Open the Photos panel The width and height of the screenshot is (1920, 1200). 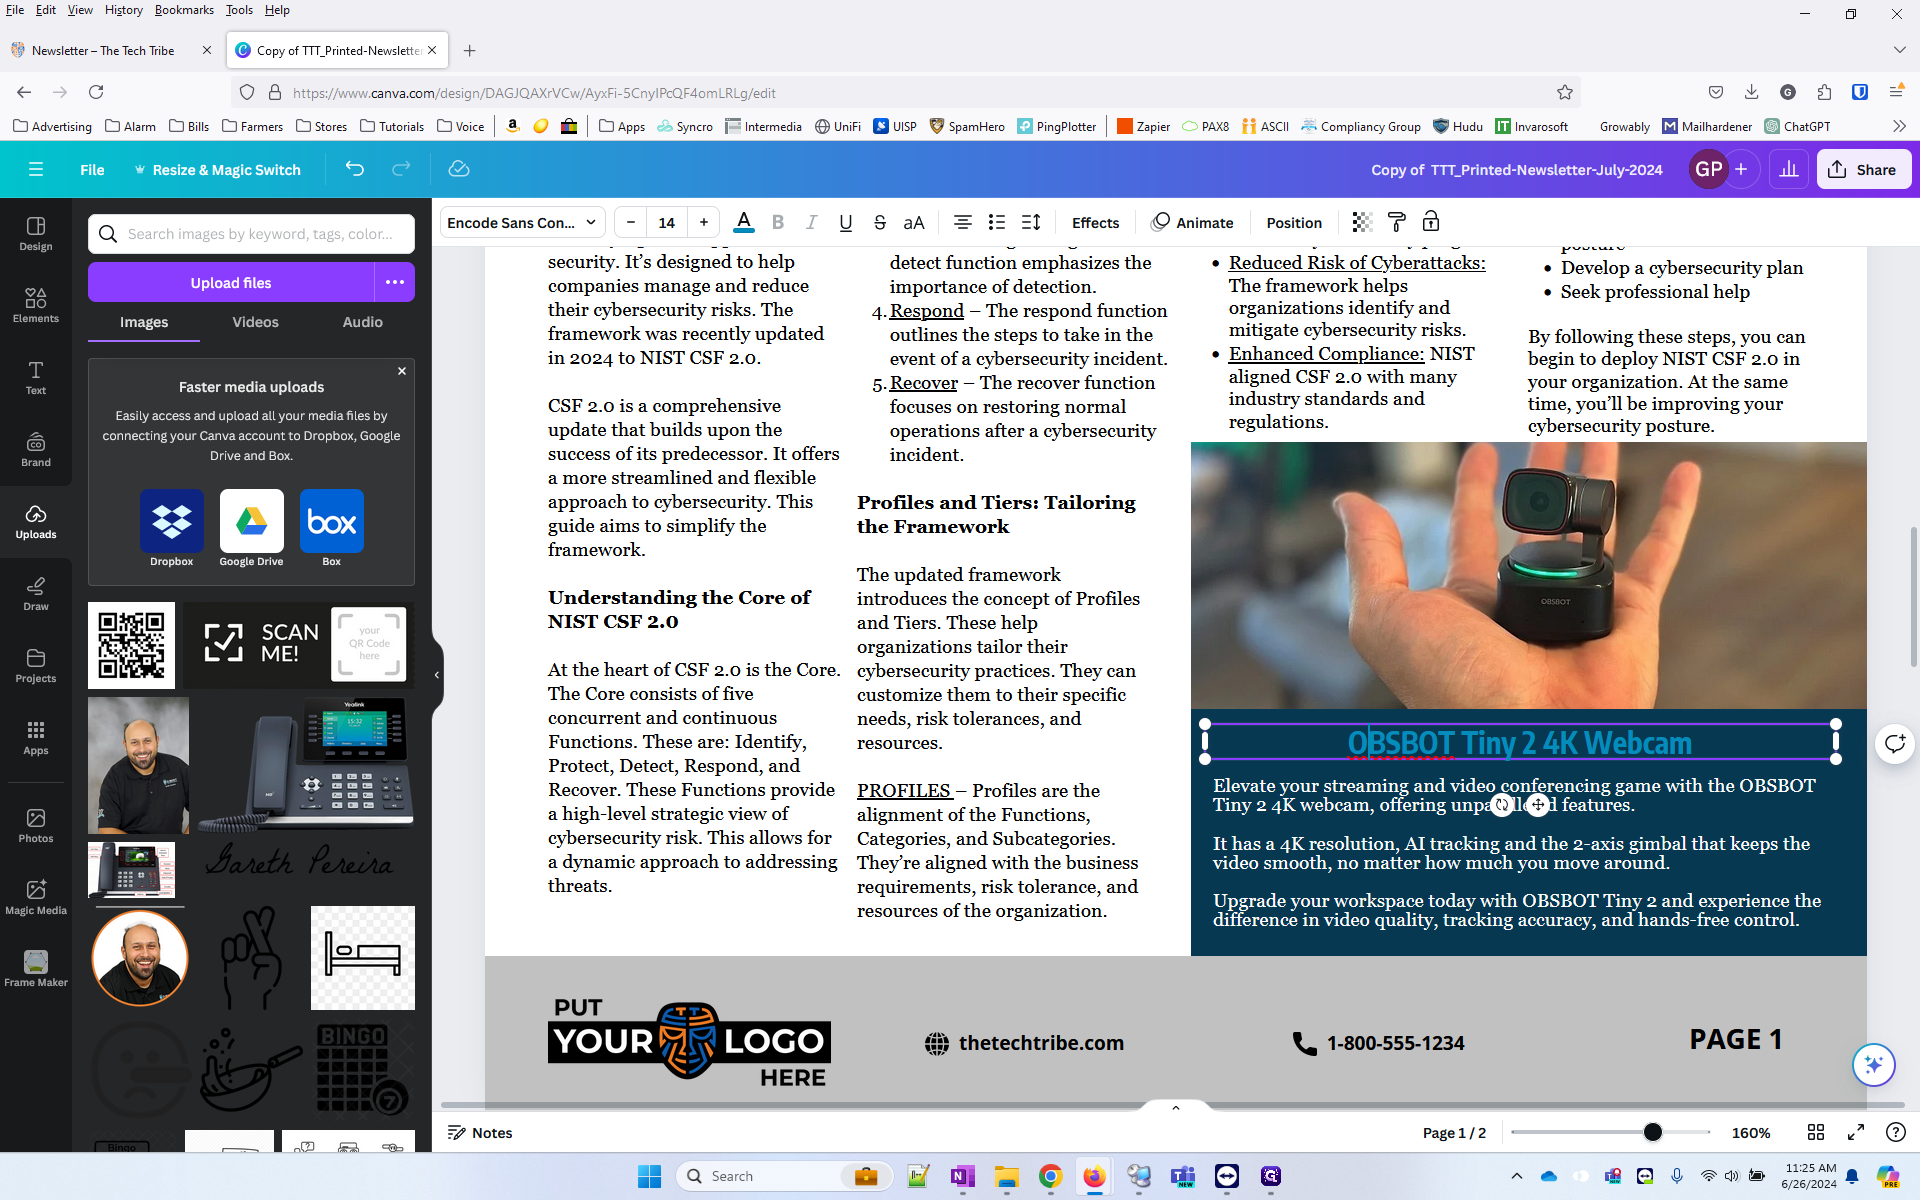tap(36, 826)
